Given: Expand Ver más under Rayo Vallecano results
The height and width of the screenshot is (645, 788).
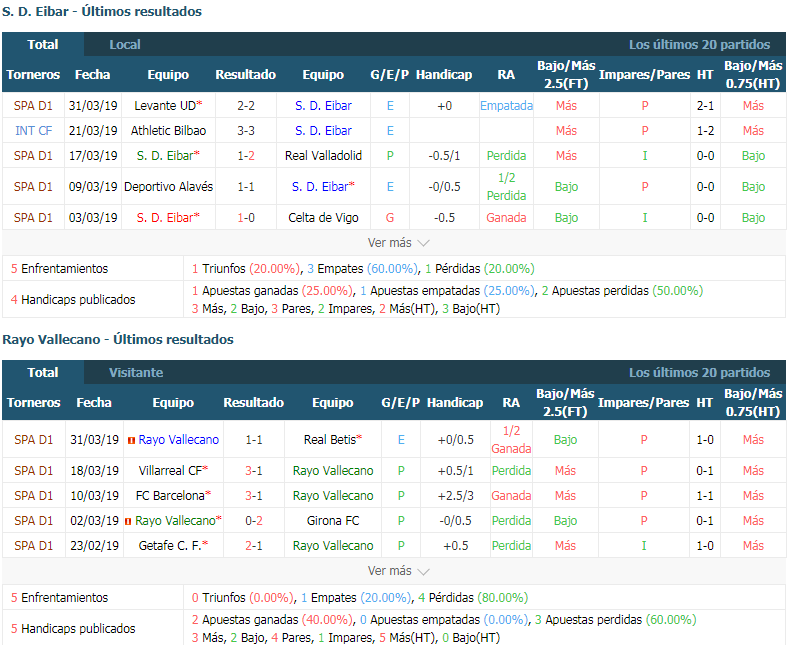Looking at the screenshot, I should (x=399, y=571).
